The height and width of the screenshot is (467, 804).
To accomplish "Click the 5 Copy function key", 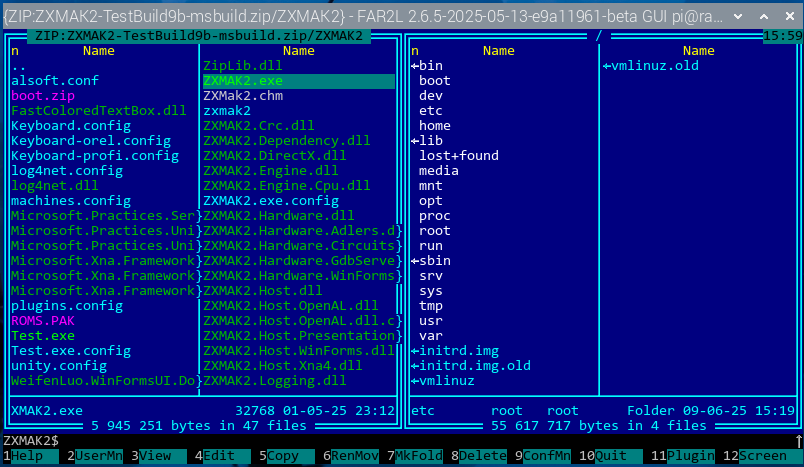I will click(287, 456).
